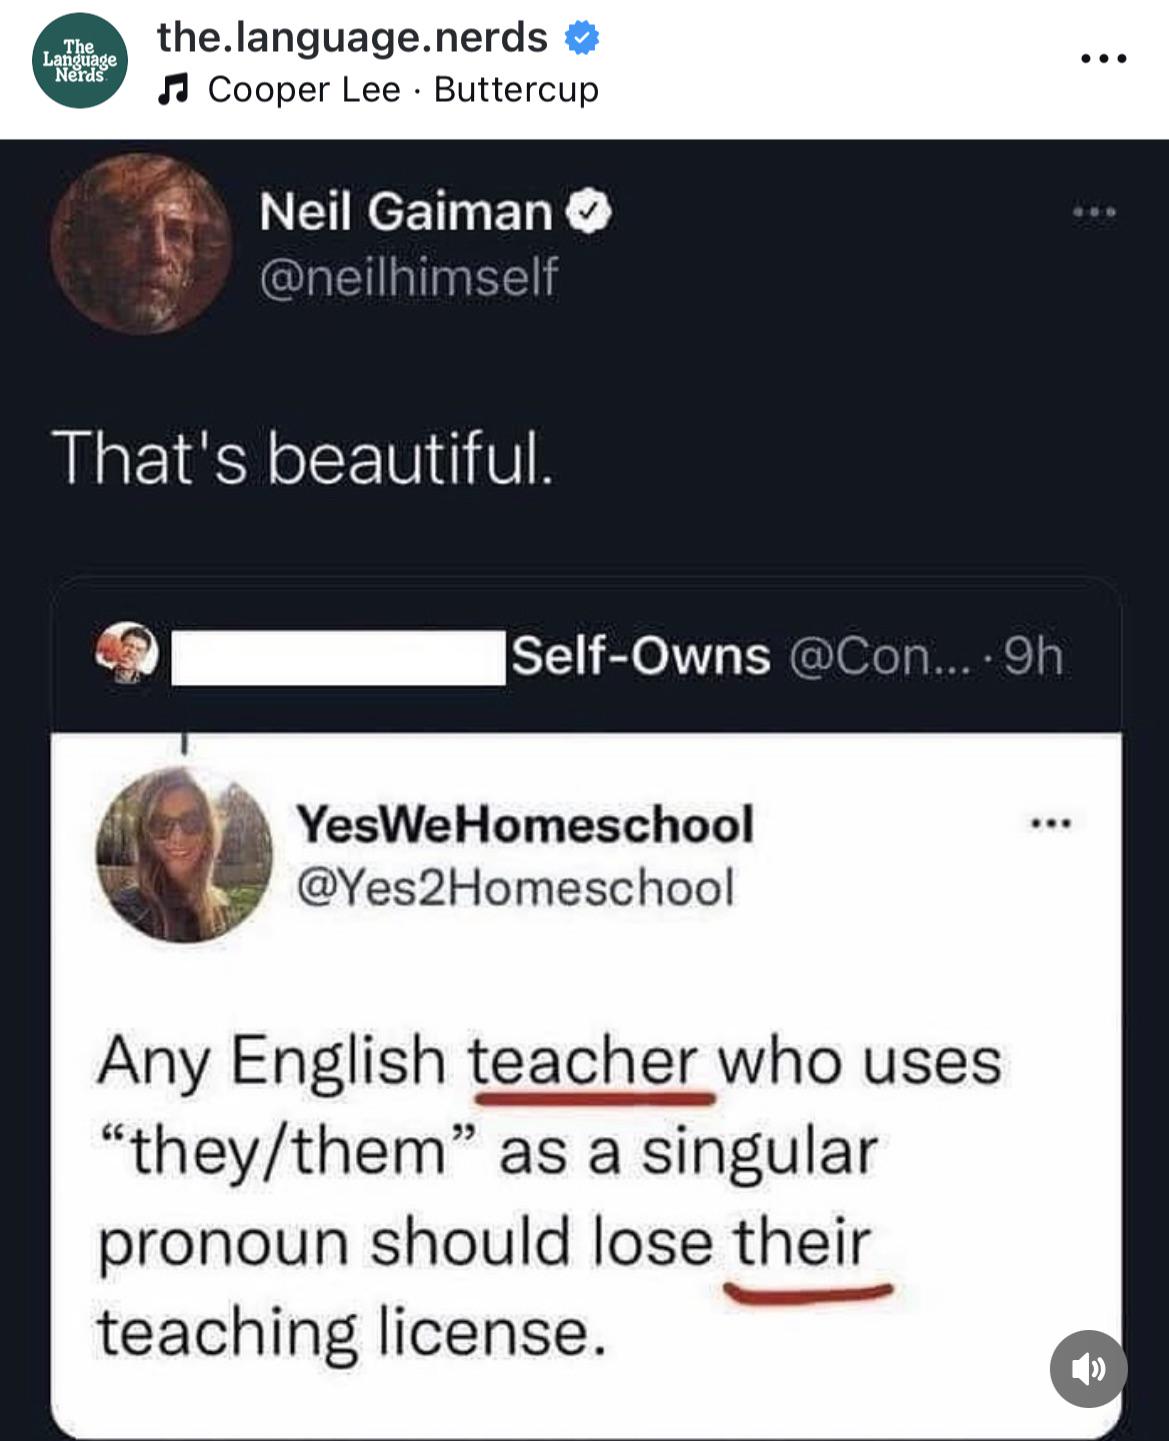Open Cooper Lee · Buttercup audio track
1169x1441 pixels.
tap(403, 90)
